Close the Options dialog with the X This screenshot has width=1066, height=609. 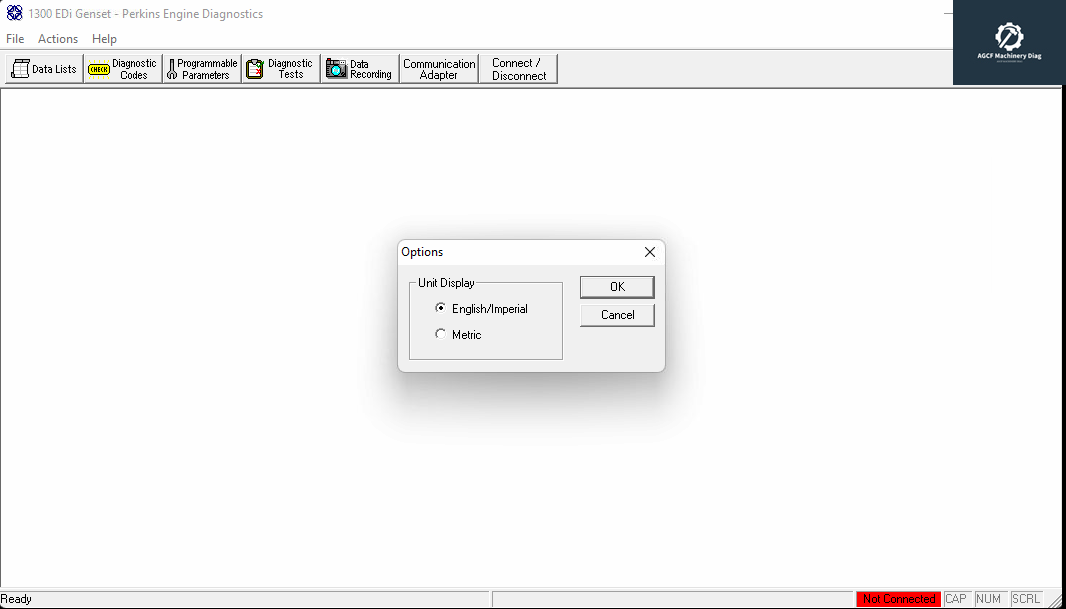click(x=649, y=252)
